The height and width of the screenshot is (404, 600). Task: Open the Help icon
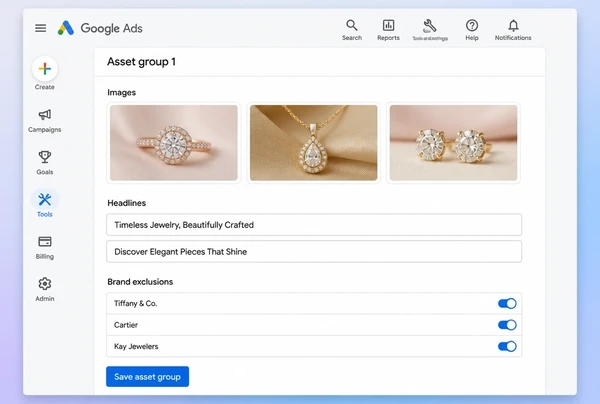tap(472, 30)
